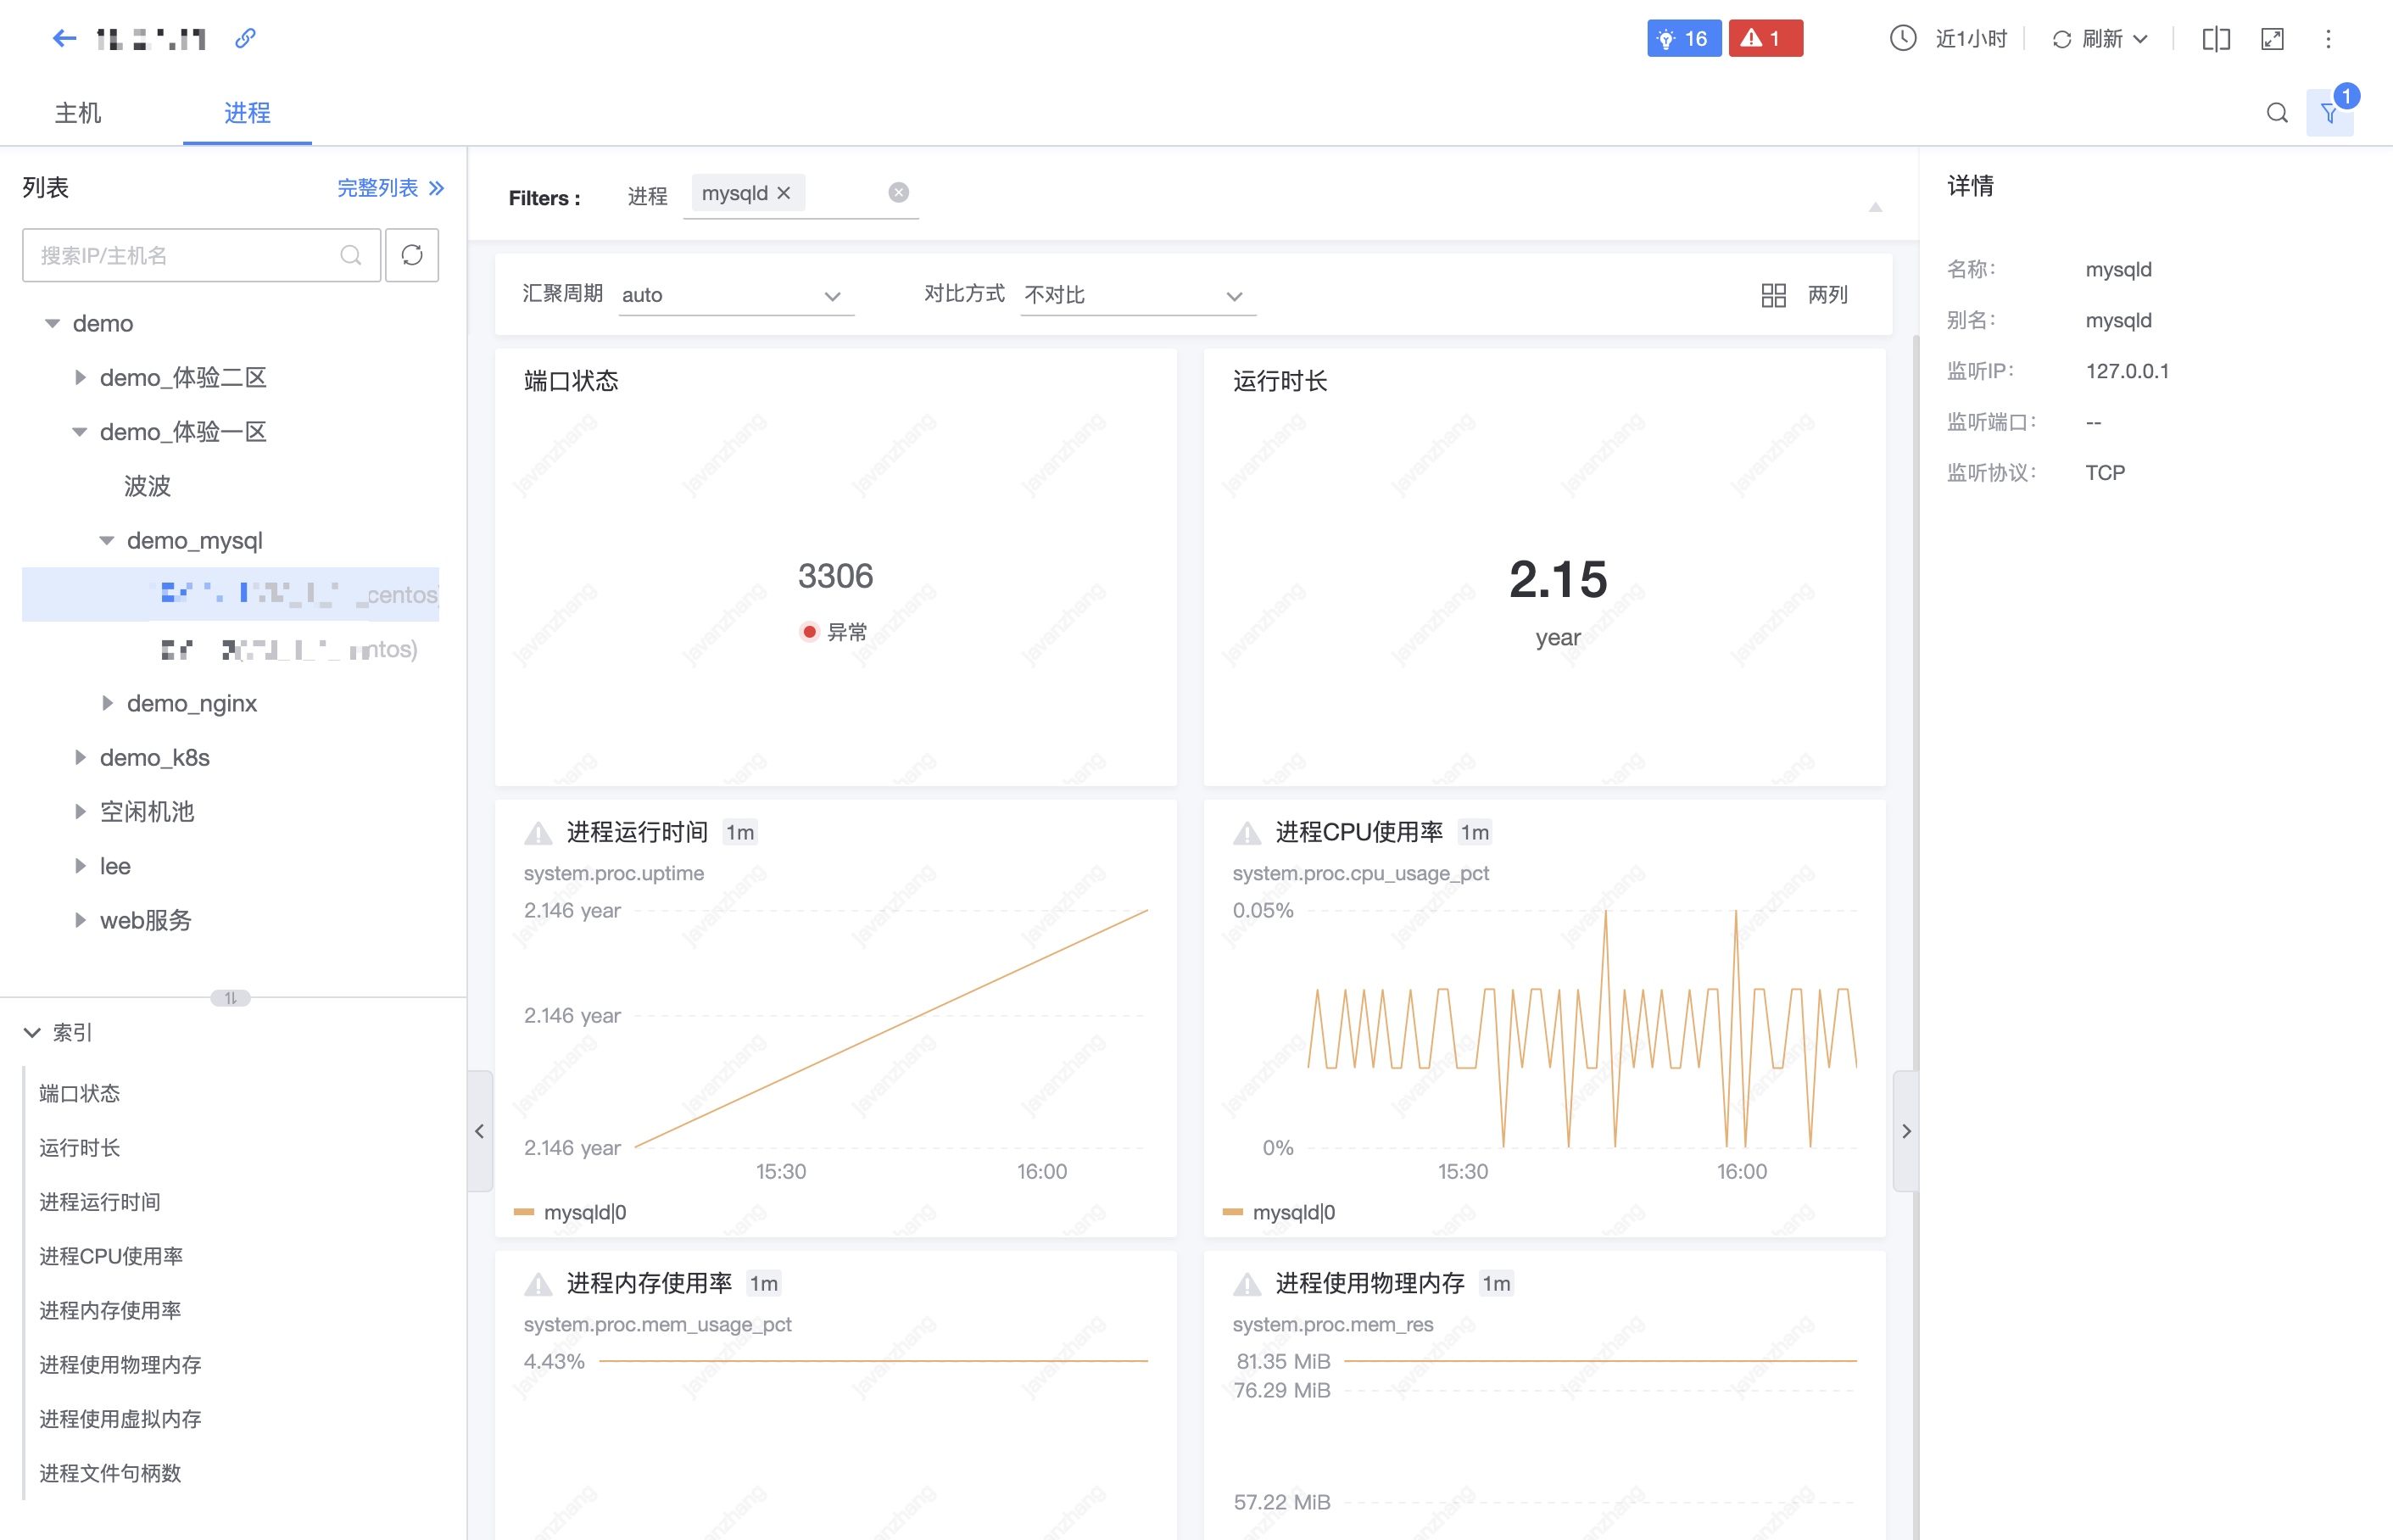Click the copy link icon beside title

[x=245, y=38]
